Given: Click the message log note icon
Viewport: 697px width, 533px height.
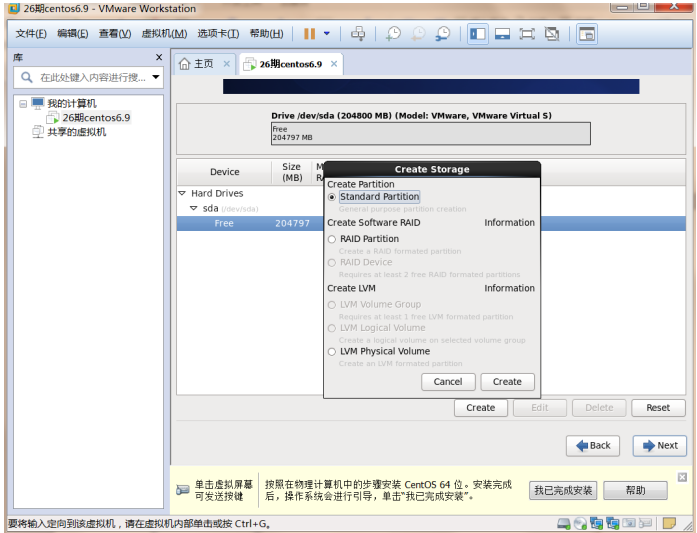Looking at the screenshot, I should point(669,524).
